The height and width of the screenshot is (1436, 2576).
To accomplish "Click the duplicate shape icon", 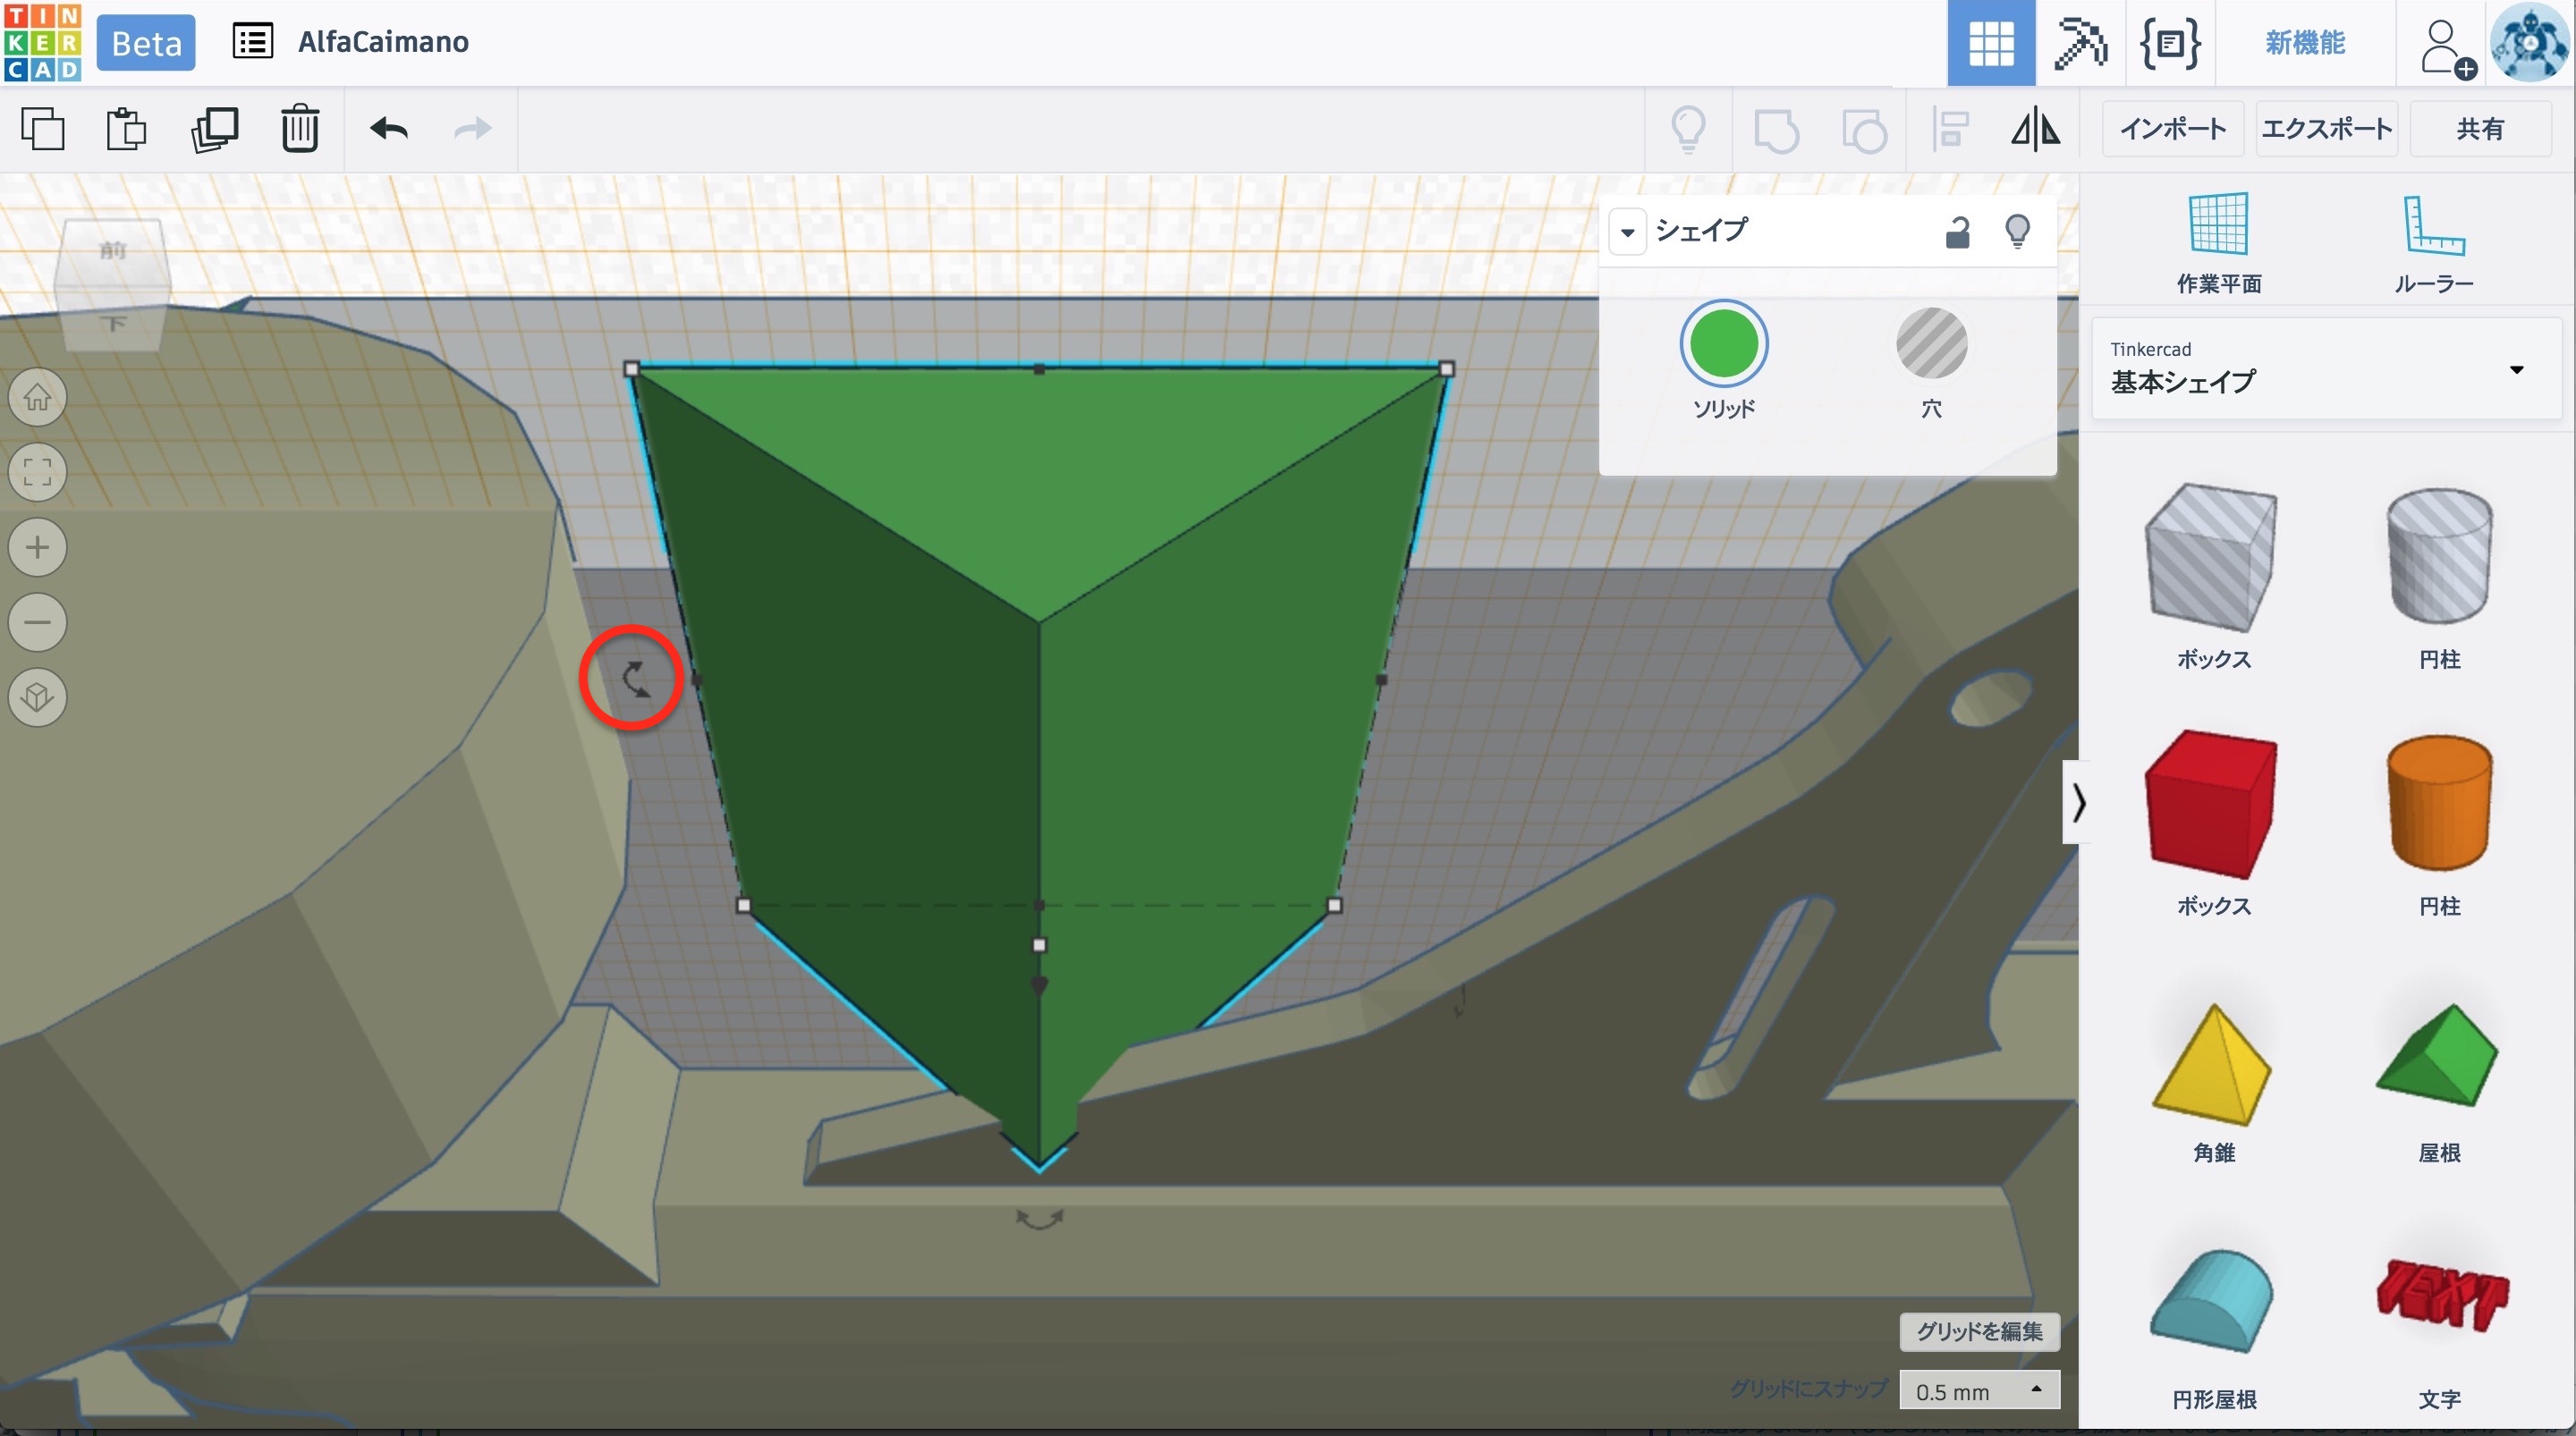I will pyautogui.click(x=214, y=128).
